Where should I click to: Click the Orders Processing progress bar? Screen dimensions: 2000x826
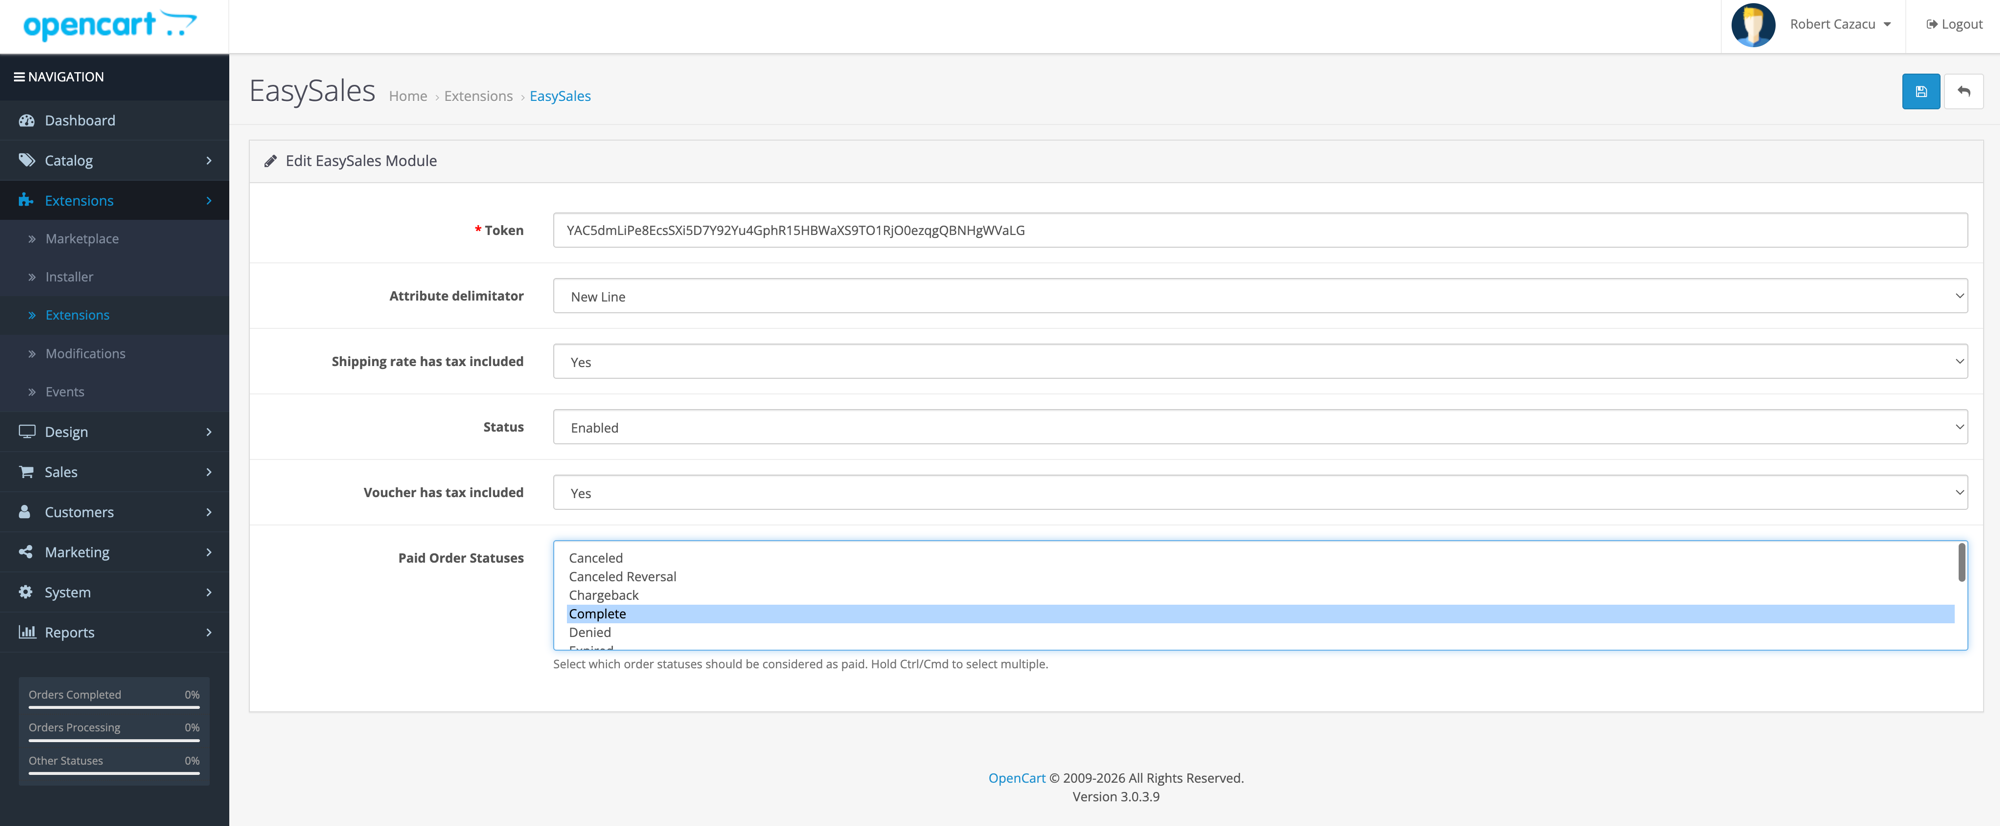point(114,740)
